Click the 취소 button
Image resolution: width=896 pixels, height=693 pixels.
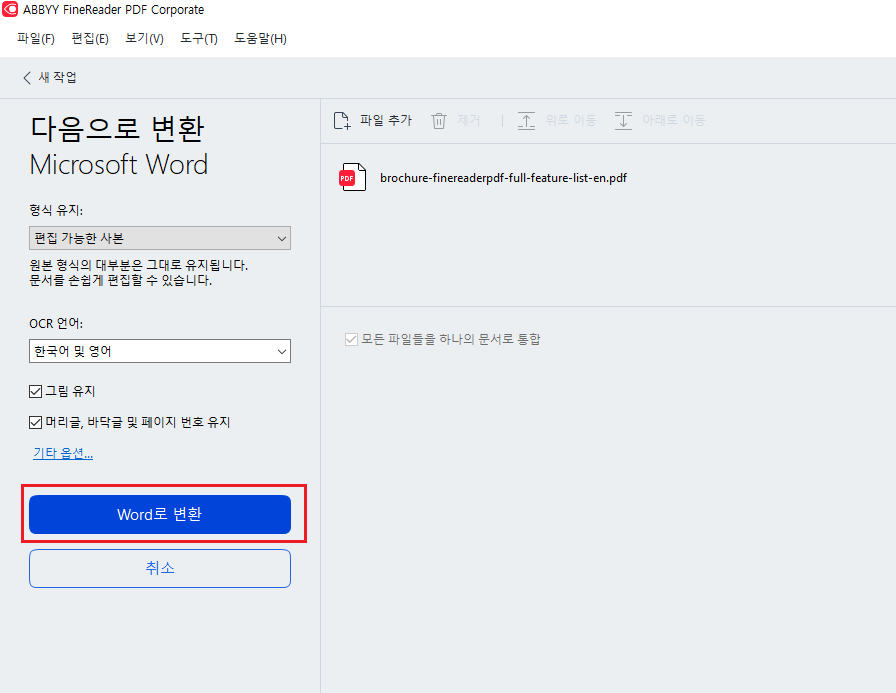pos(160,568)
